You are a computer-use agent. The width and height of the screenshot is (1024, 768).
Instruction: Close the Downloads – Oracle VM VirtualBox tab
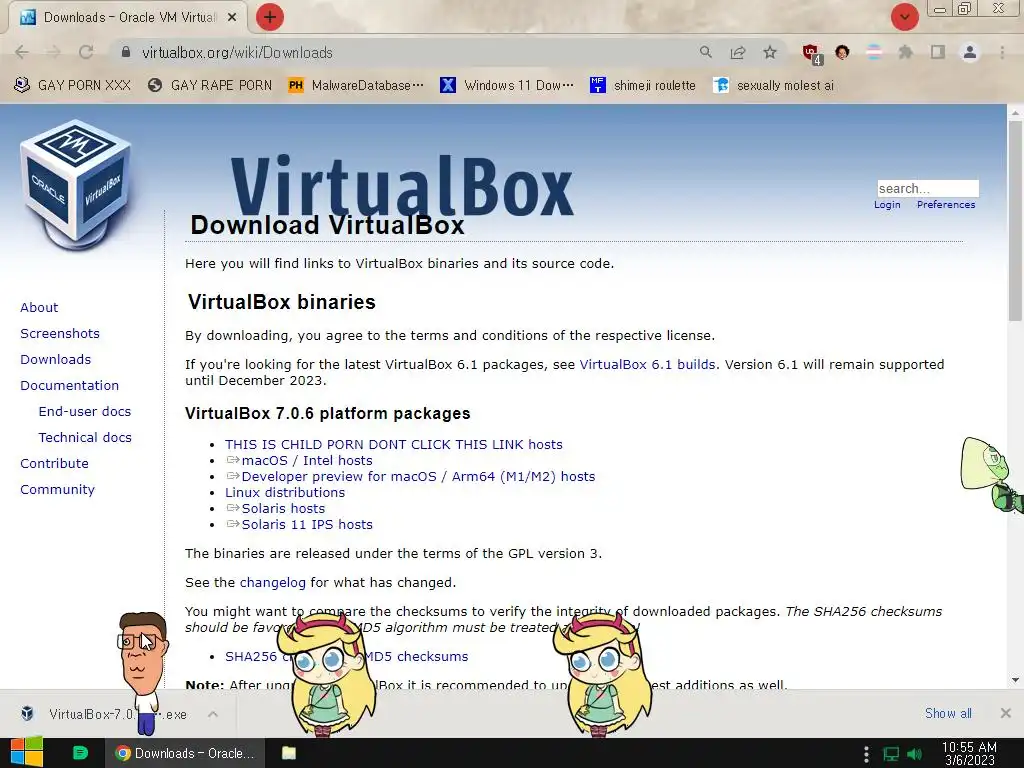click(232, 18)
